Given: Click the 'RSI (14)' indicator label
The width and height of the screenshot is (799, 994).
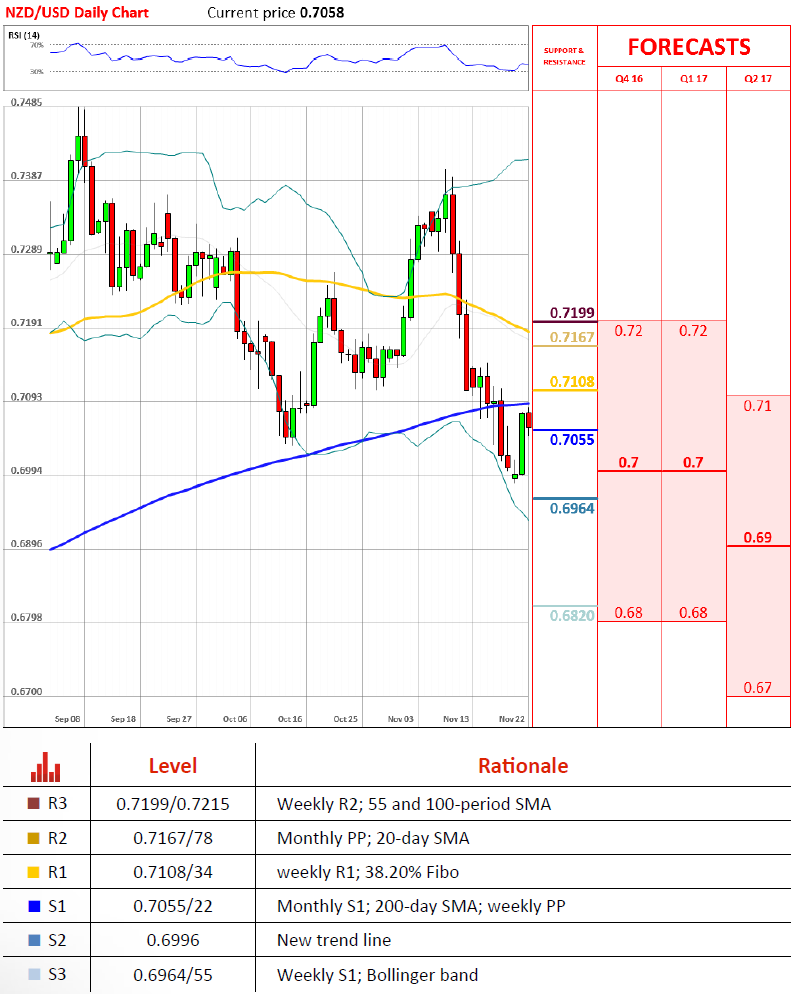Looking at the screenshot, I should (x=24, y=35).
